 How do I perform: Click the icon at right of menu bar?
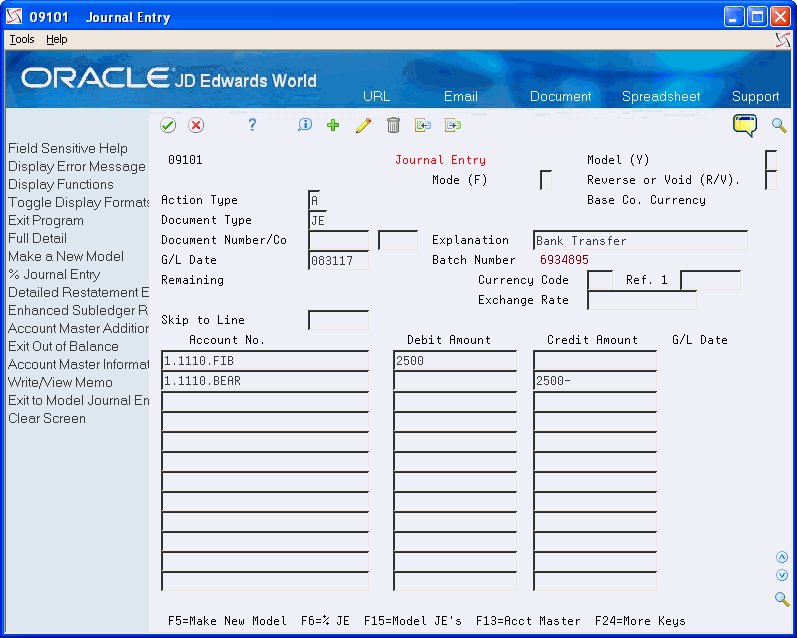pos(783,40)
